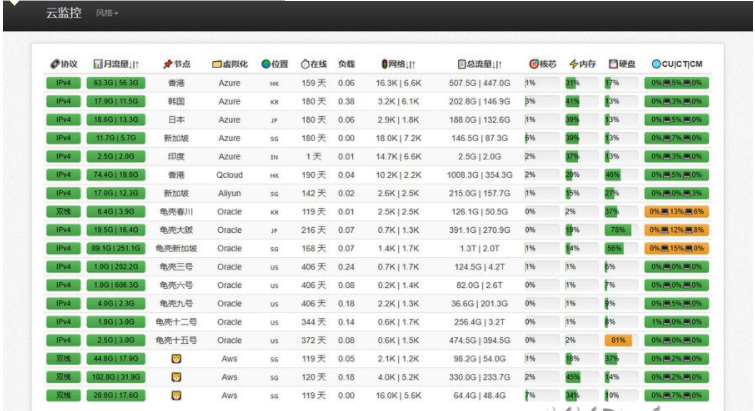Open the 风格 style dropdown
The image size is (755, 411).
click(107, 13)
